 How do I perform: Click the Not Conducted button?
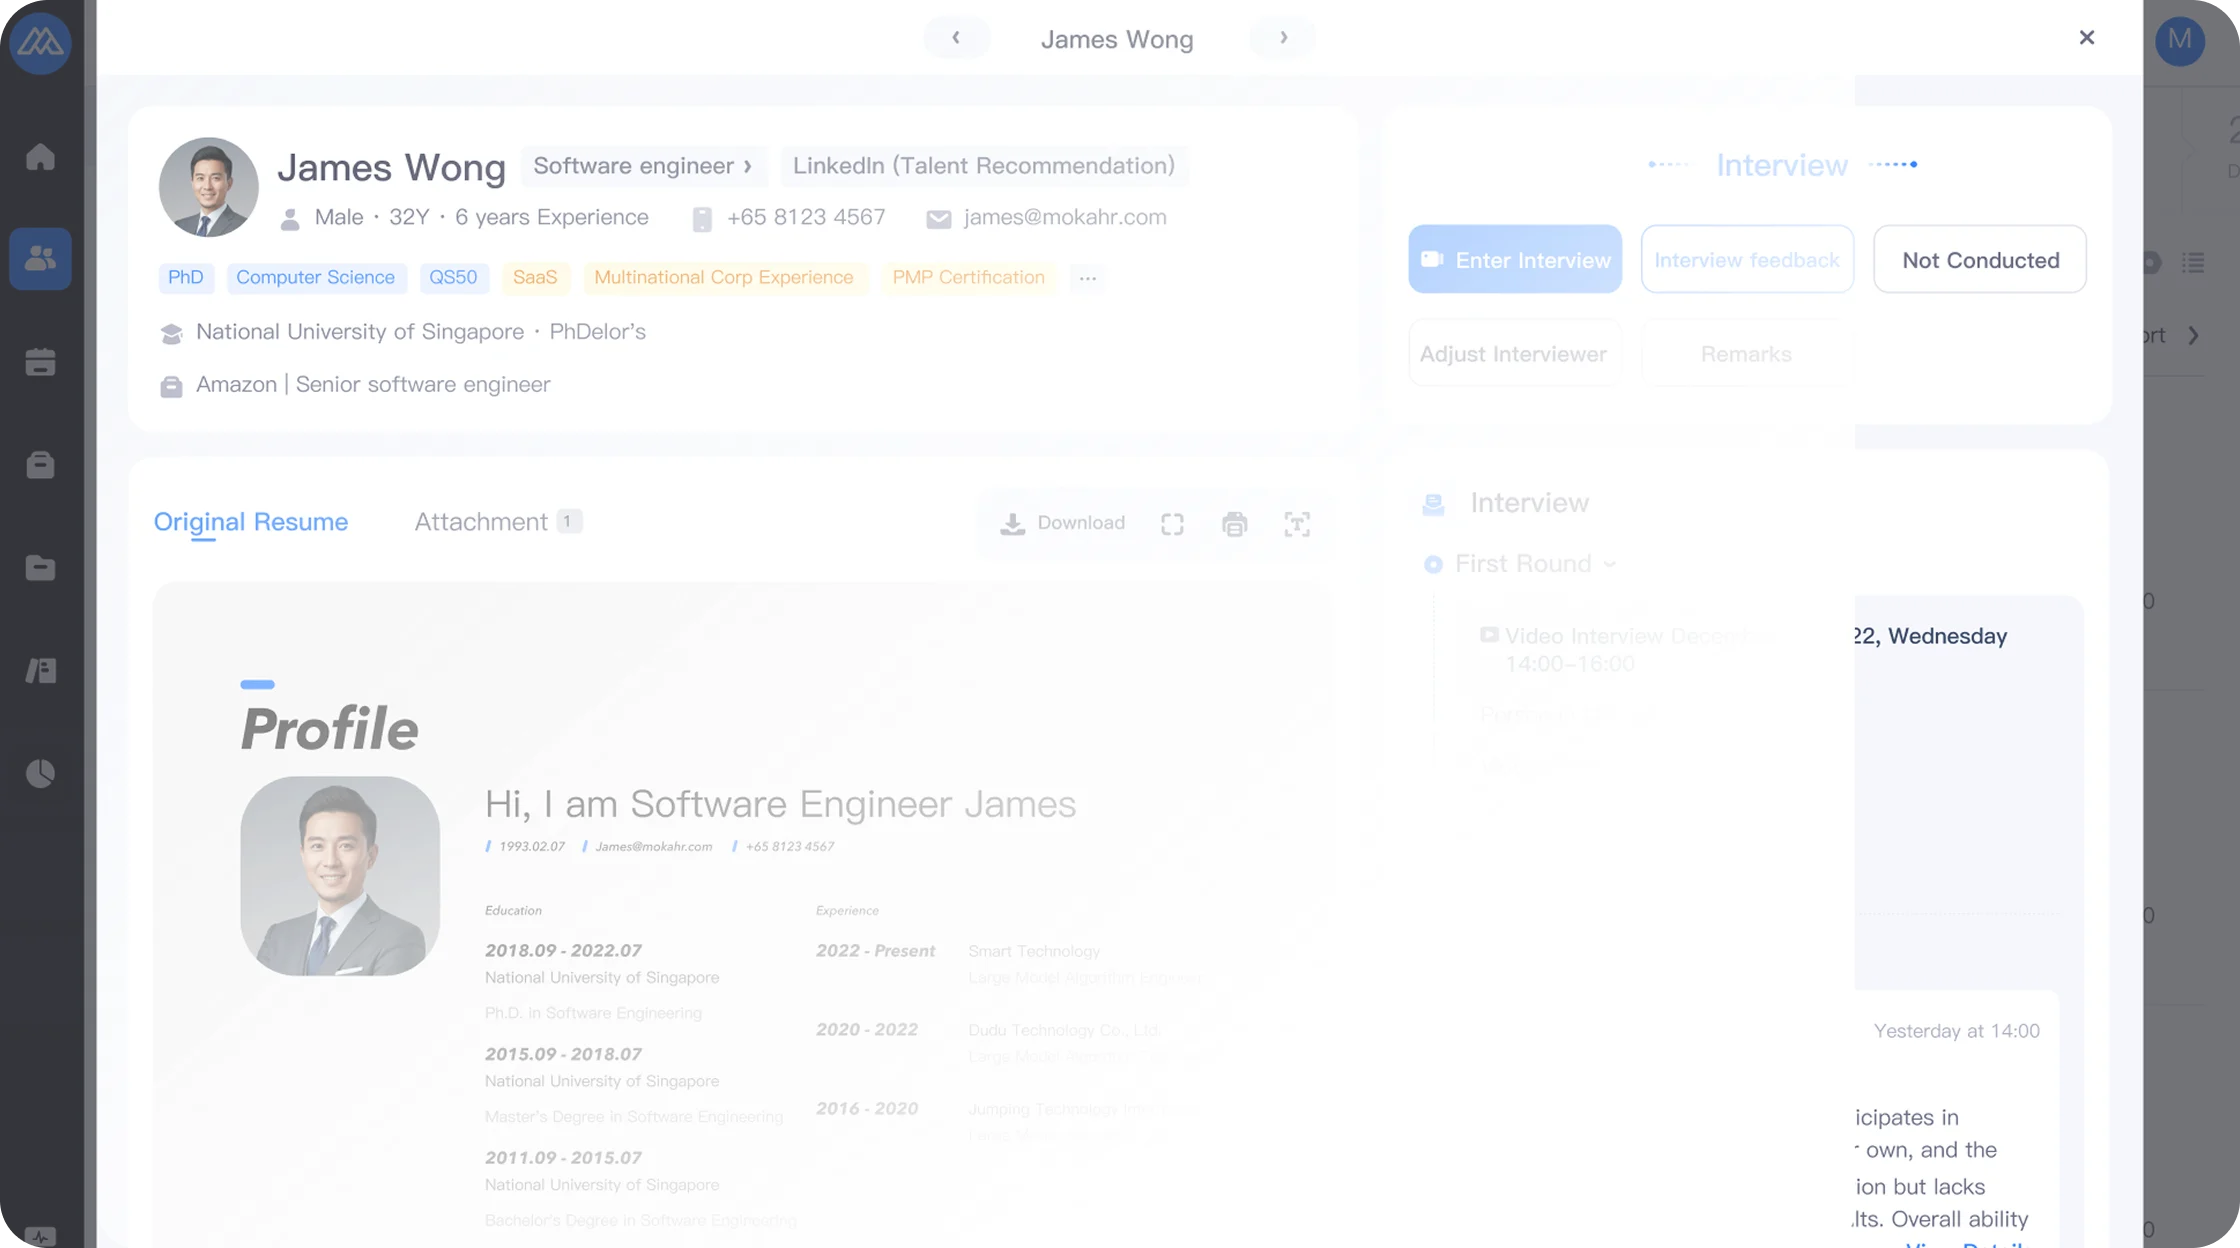tap(1979, 260)
